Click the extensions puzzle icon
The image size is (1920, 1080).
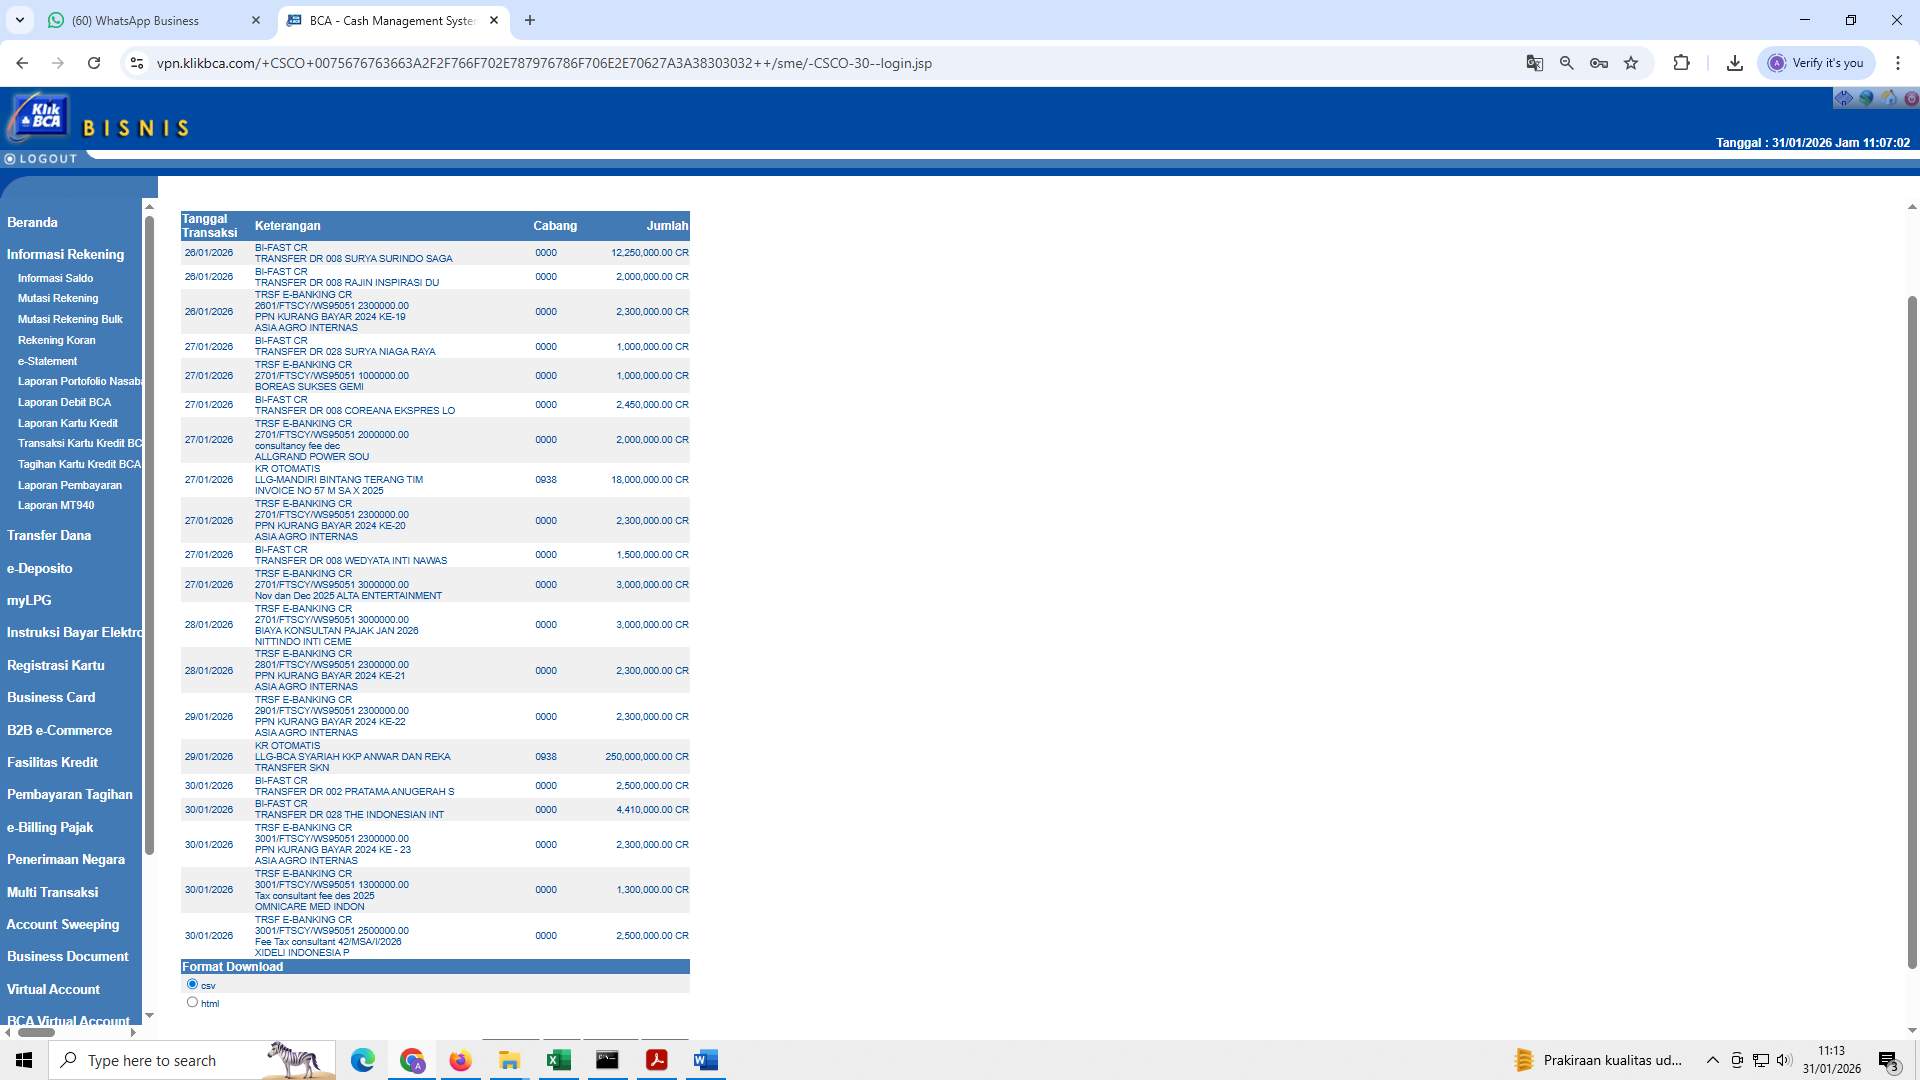pos(1682,62)
